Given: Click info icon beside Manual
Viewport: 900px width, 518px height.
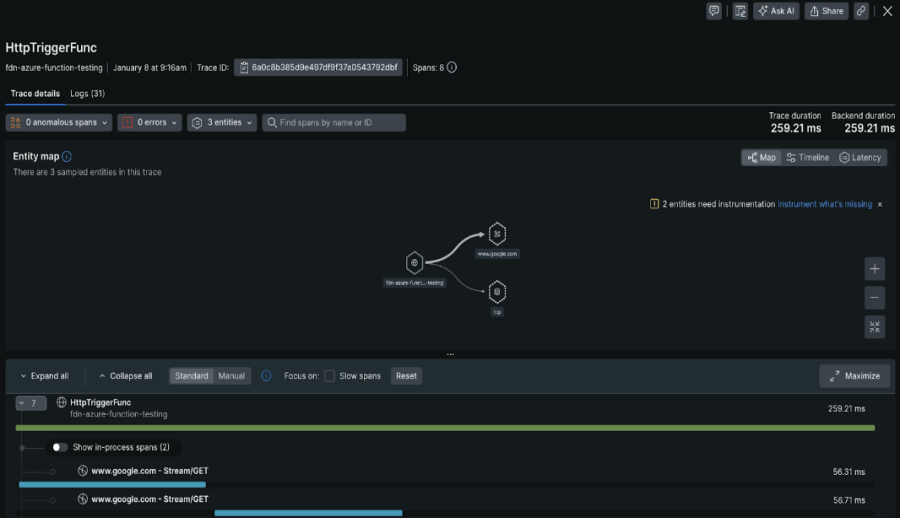Looking at the screenshot, I should 266,376.
